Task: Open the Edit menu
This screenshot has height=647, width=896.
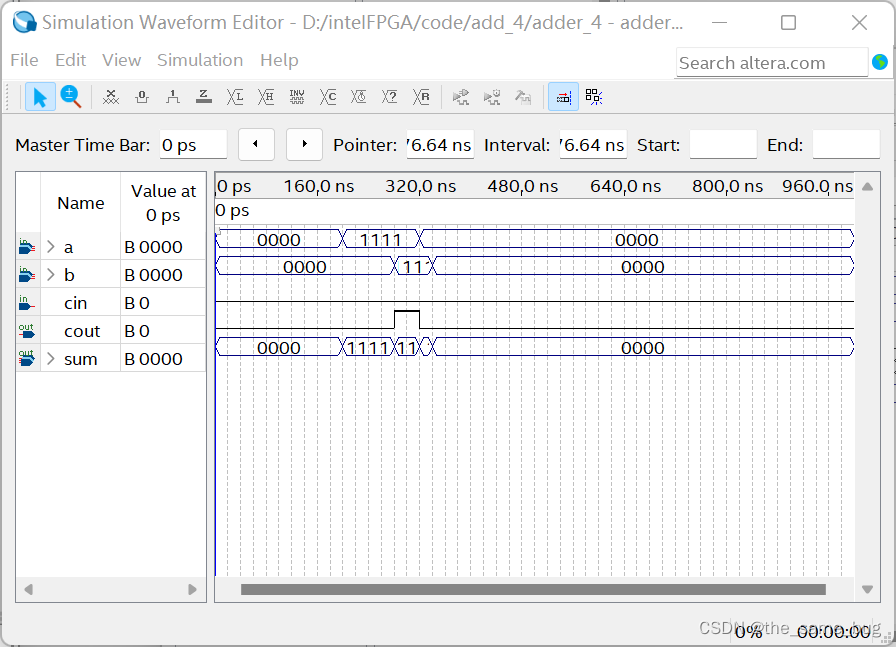Action: pos(70,60)
